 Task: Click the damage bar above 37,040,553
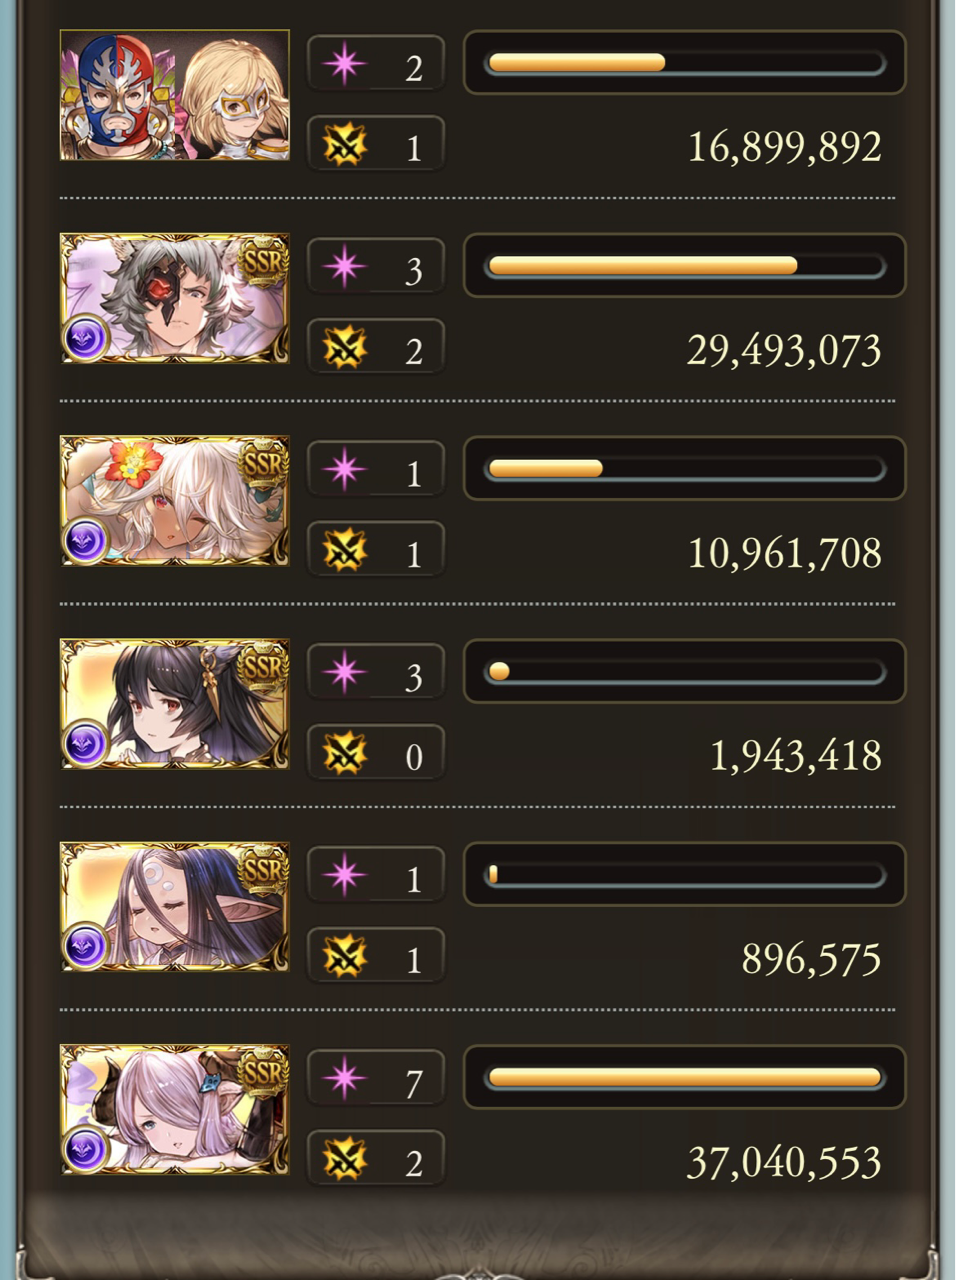(685, 1077)
